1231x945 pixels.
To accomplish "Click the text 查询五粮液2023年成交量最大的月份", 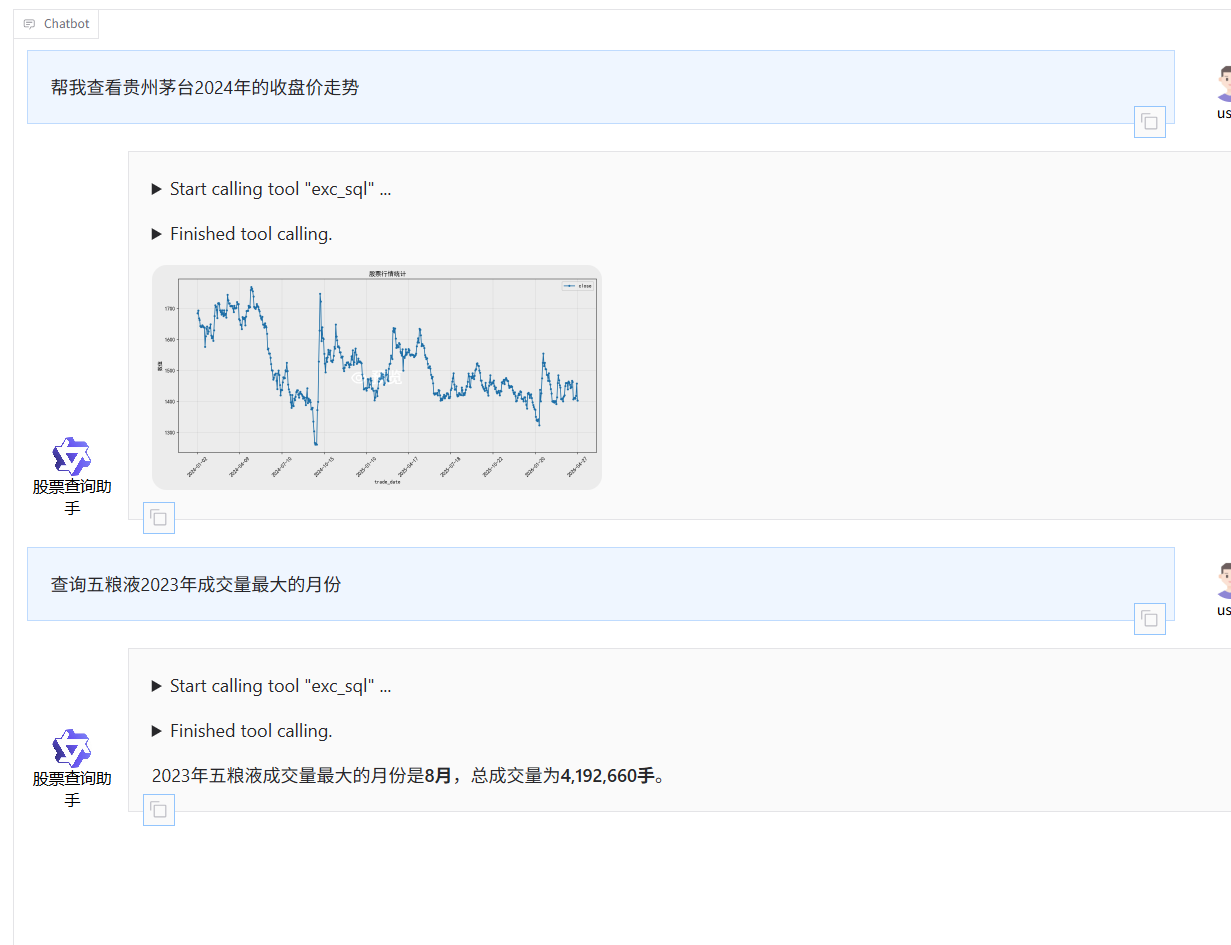I will (196, 584).
